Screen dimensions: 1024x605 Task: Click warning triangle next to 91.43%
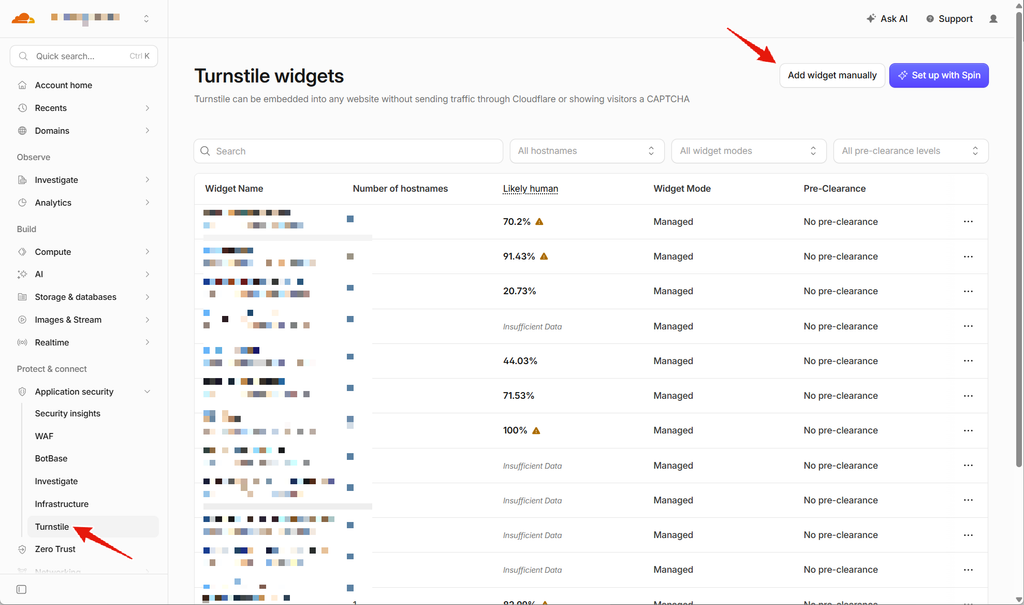pos(544,256)
